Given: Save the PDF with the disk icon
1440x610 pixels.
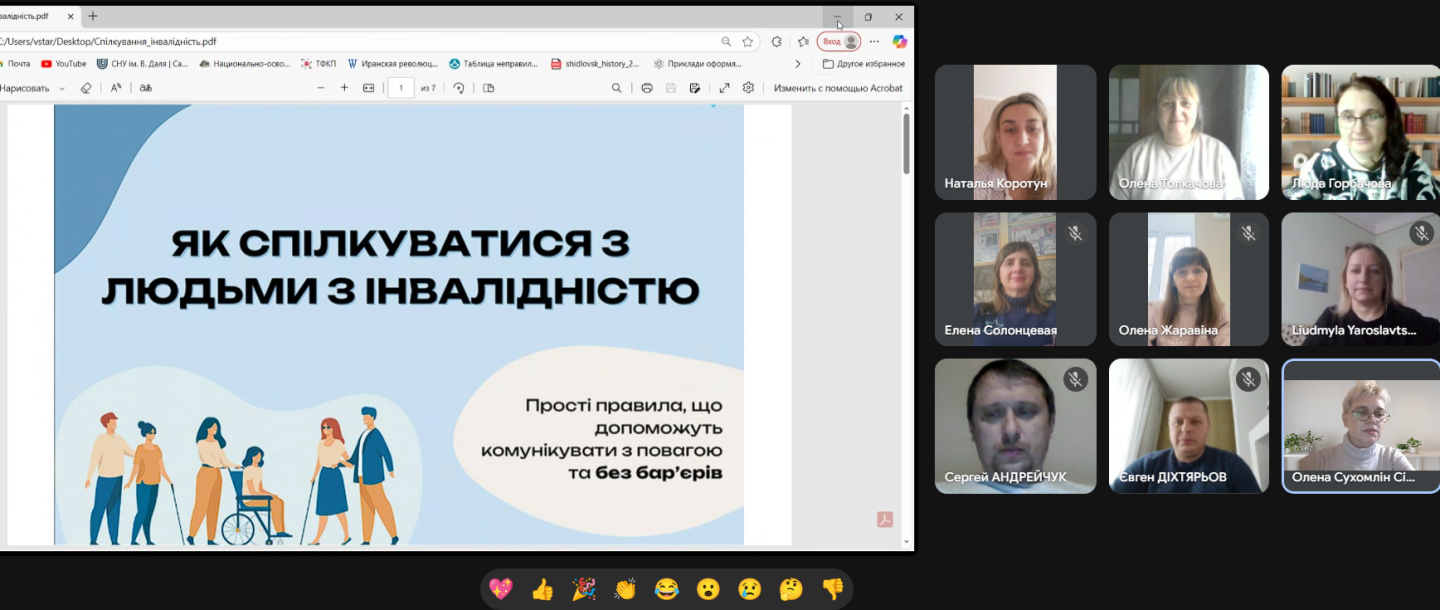Looking at the screenshot, I should coord(671,88).
